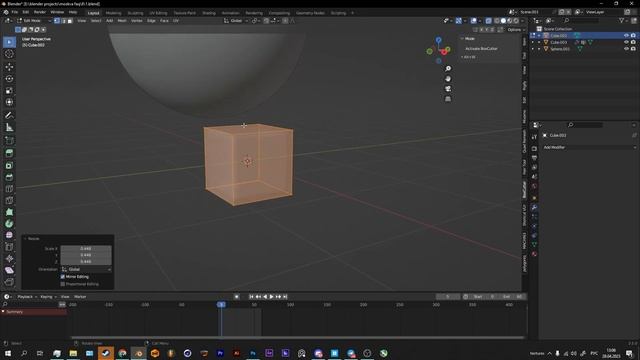Screen dimensions: 640x360
Task: Disable render for Sphere.001 camera icon
Action: [x=633, y=49]
